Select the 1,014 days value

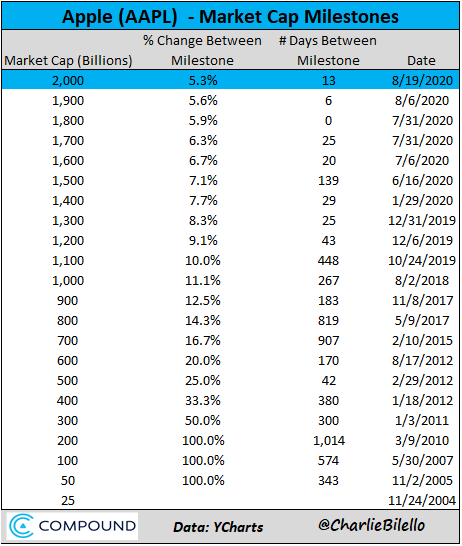click(x=329, y=441)
